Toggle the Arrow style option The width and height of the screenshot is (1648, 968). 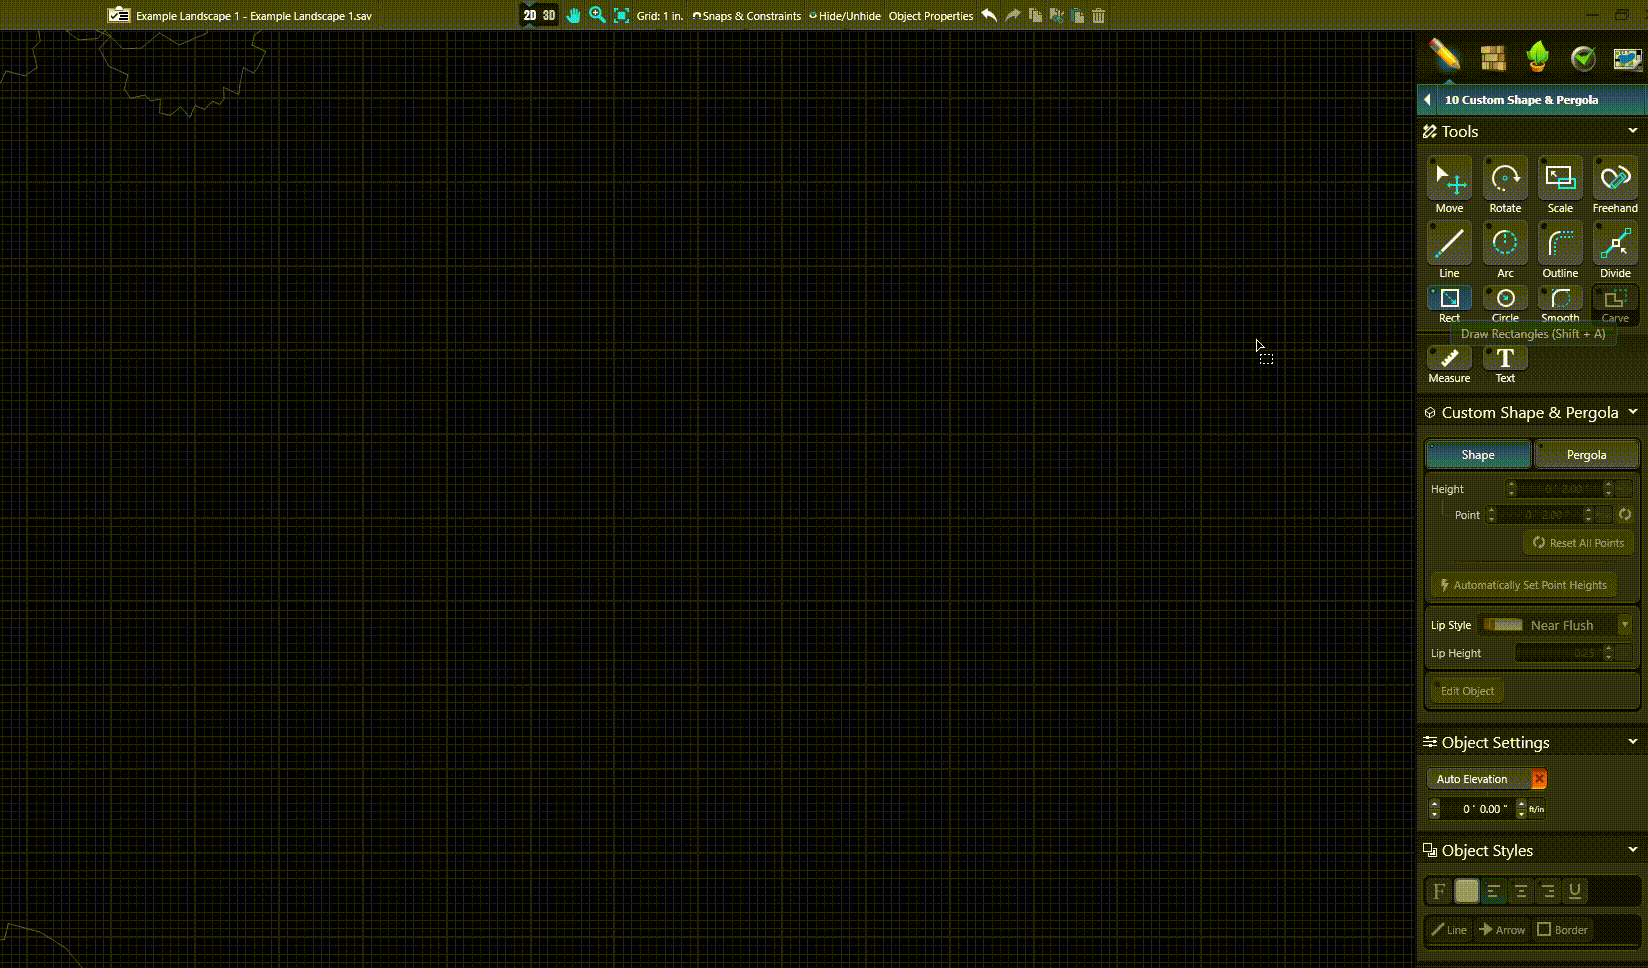point(1502,930)
